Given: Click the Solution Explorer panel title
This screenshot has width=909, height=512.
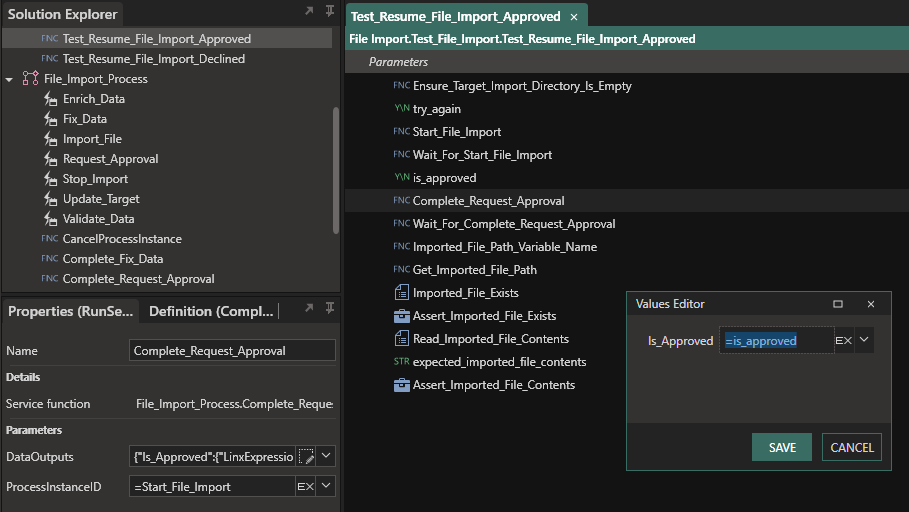Looking at the screenshot, I should (63, 14).
